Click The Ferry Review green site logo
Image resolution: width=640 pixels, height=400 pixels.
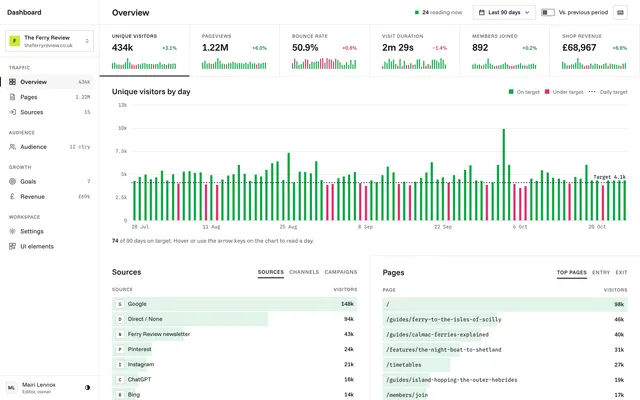(15, 41)
